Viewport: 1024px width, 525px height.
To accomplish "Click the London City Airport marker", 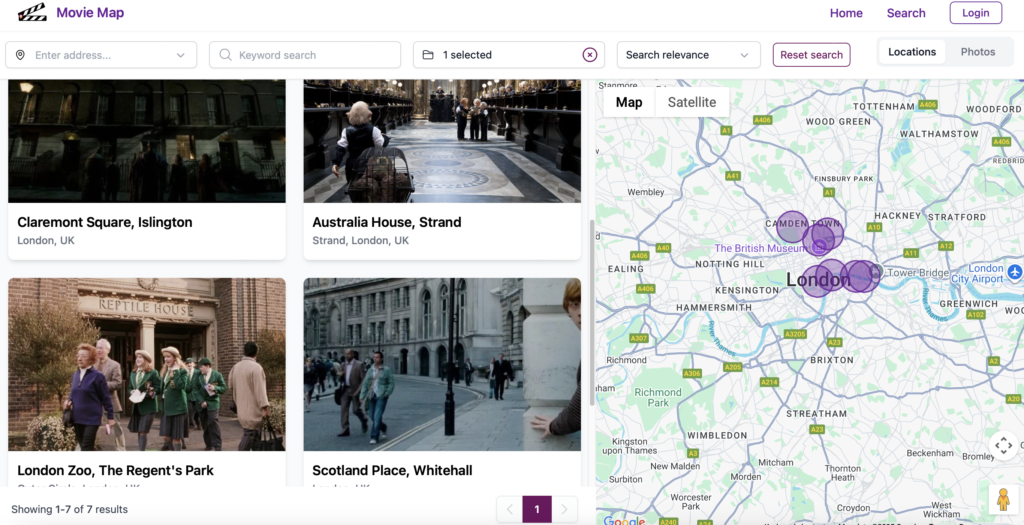I will pyautogui.click(x=1015, y=272).
